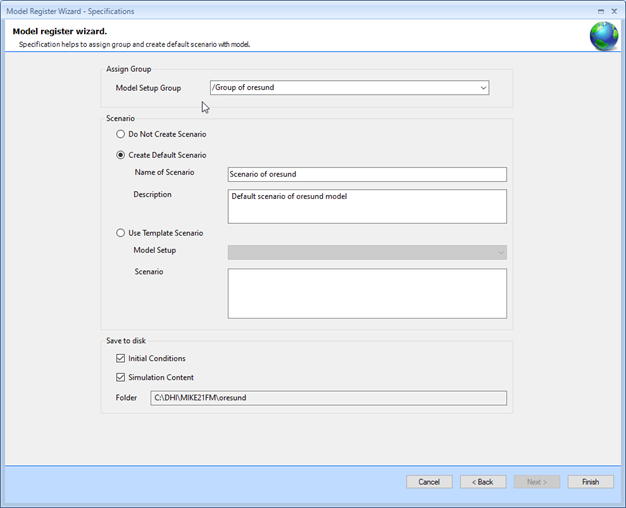Click the Finish button
Screen dimensions: 626x508
point(590,482)
